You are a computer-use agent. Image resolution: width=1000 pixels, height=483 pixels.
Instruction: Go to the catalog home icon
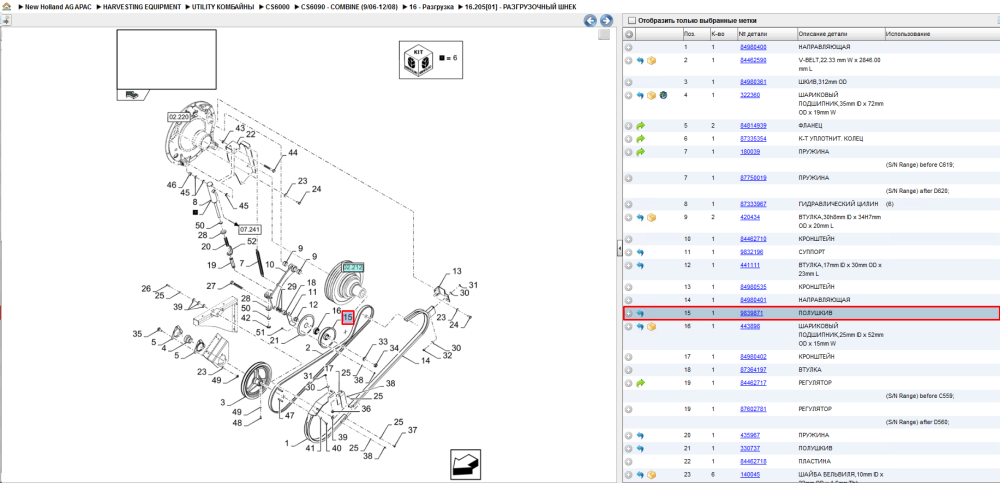pyautogui.click(x=6, y=7)
